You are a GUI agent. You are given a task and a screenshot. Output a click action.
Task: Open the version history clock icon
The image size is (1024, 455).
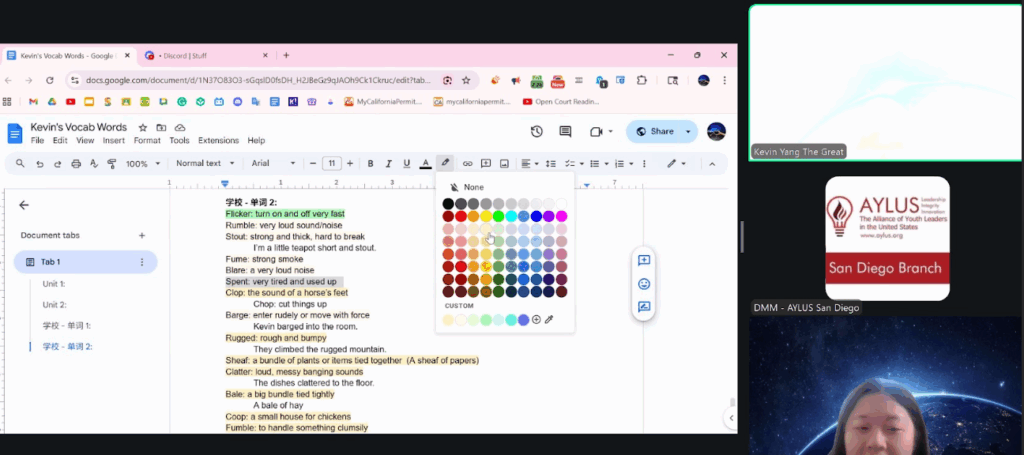click(x=537, y=131)
